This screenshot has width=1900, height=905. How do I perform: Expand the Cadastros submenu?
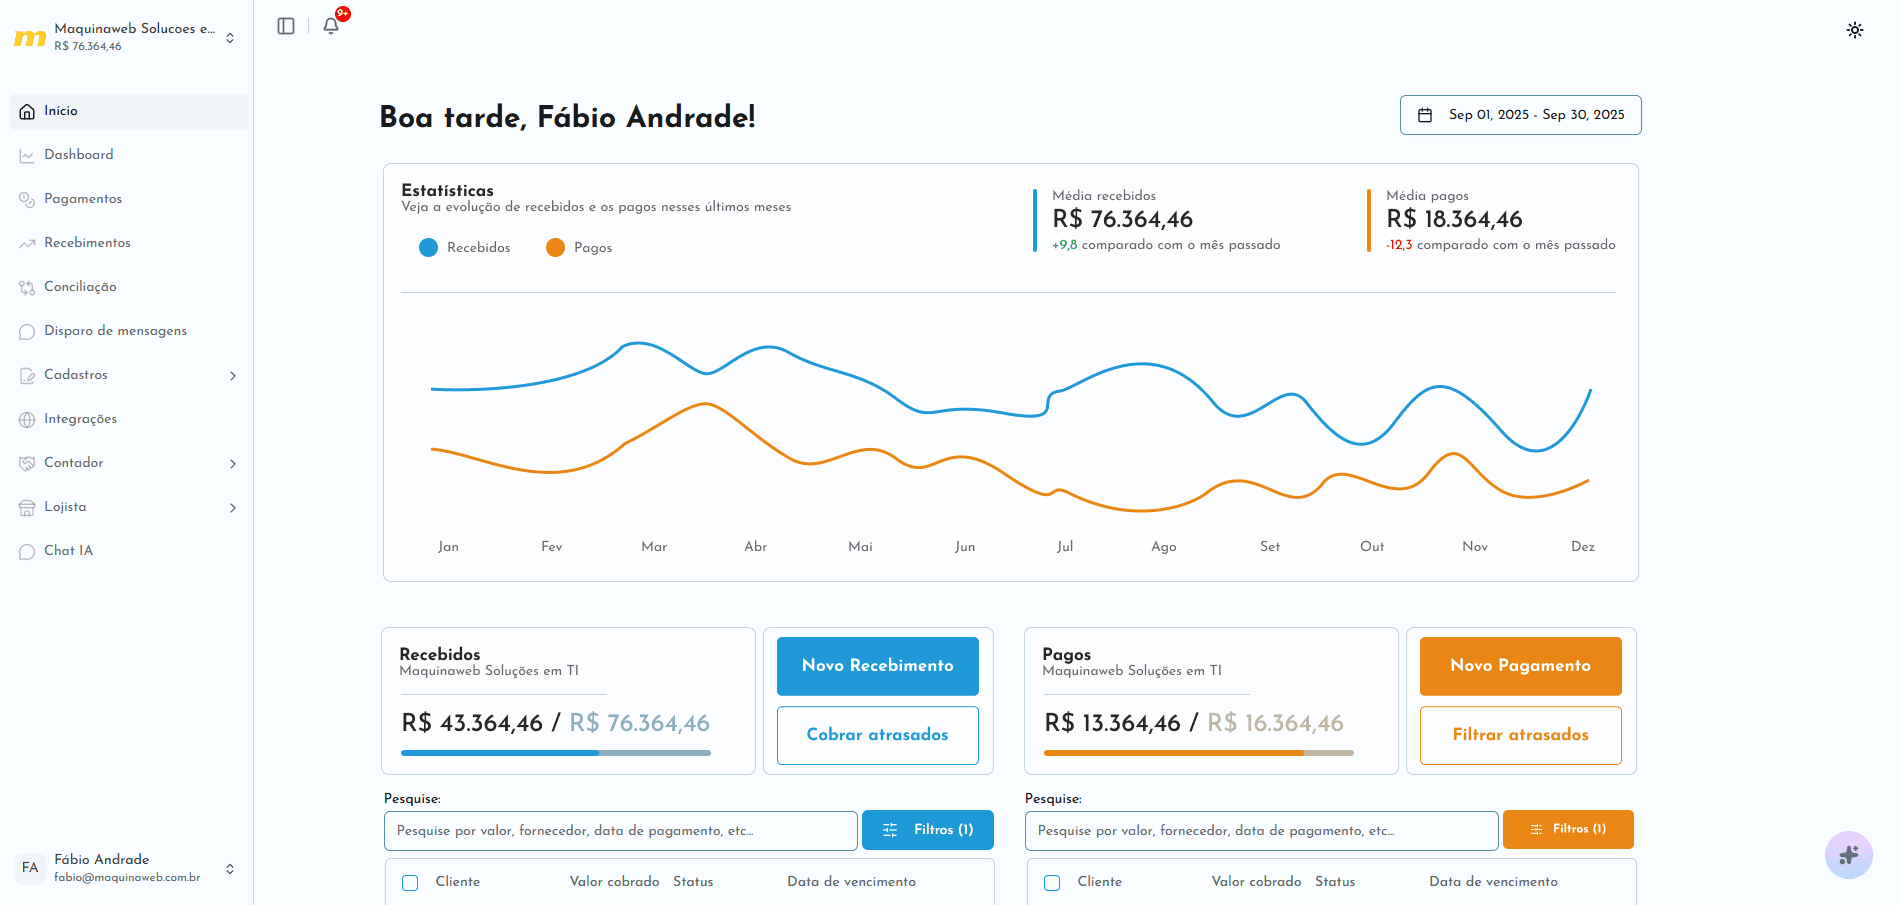[233, 376]
